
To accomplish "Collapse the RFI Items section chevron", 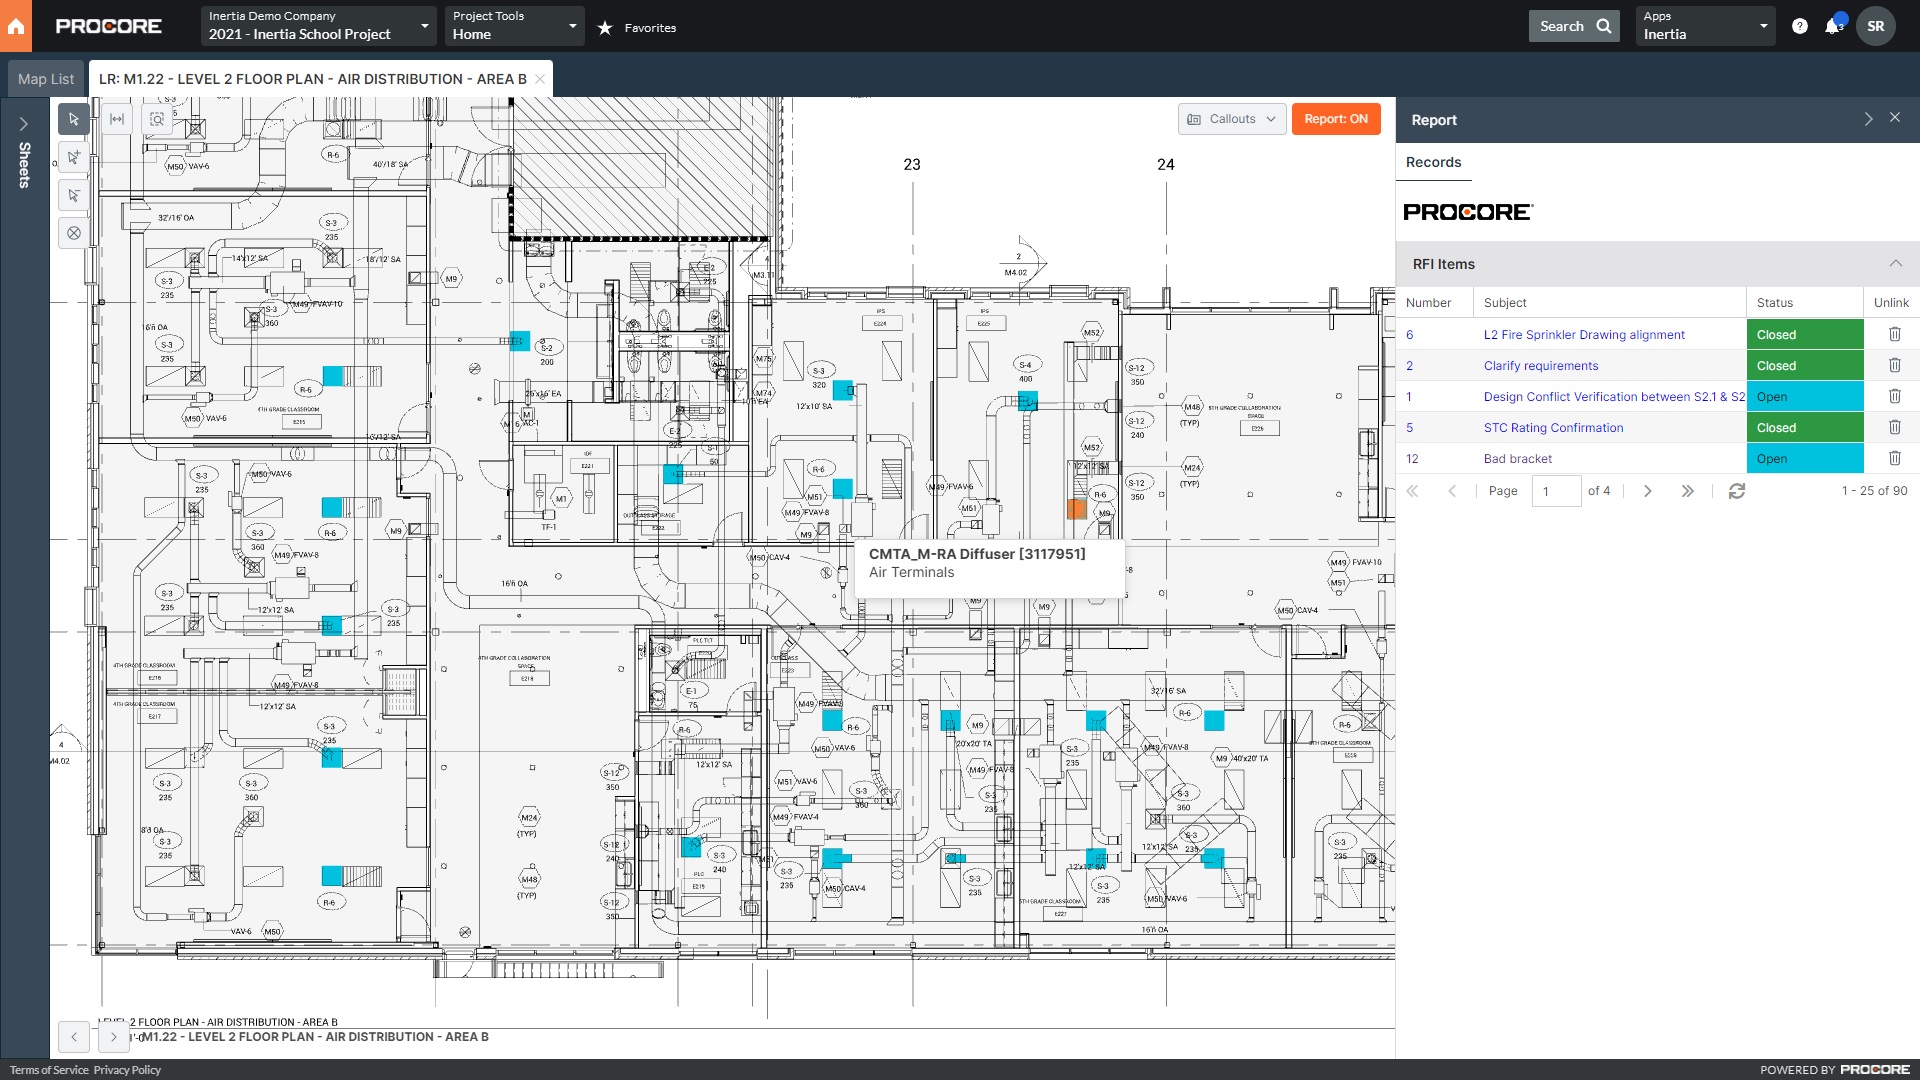I will (1896, 264).
